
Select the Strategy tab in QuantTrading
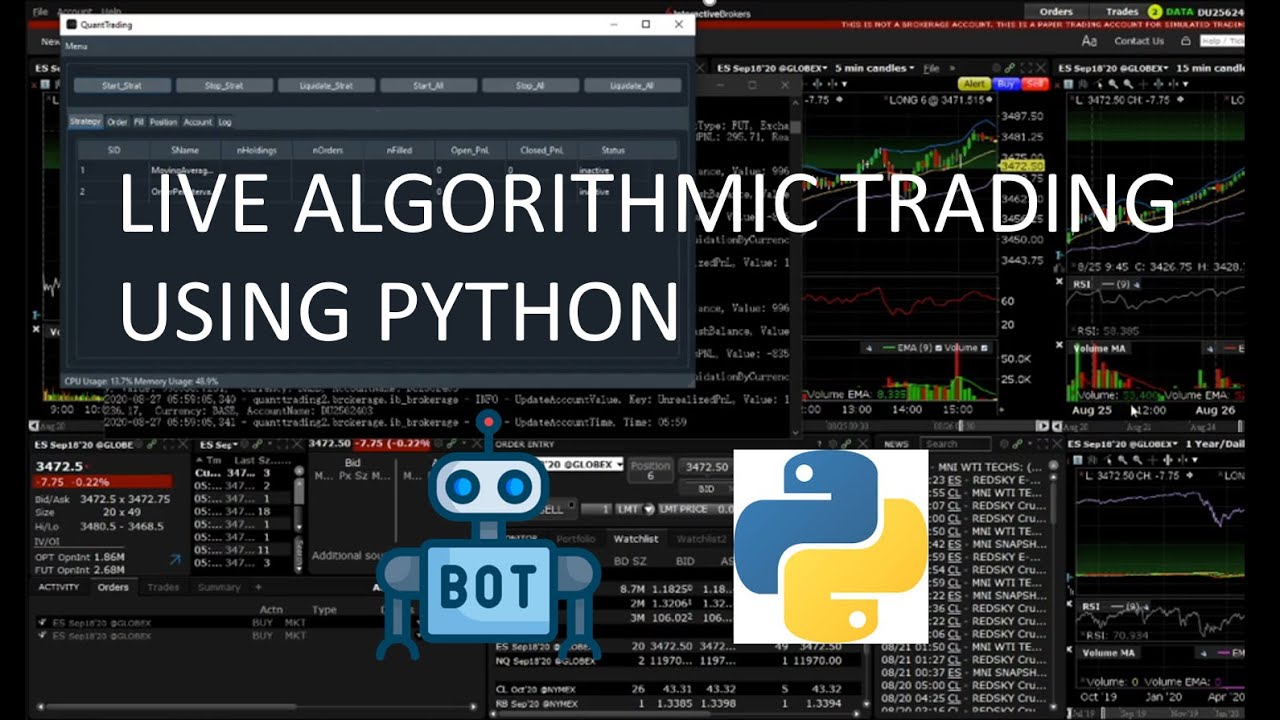(x=85, y=122)
